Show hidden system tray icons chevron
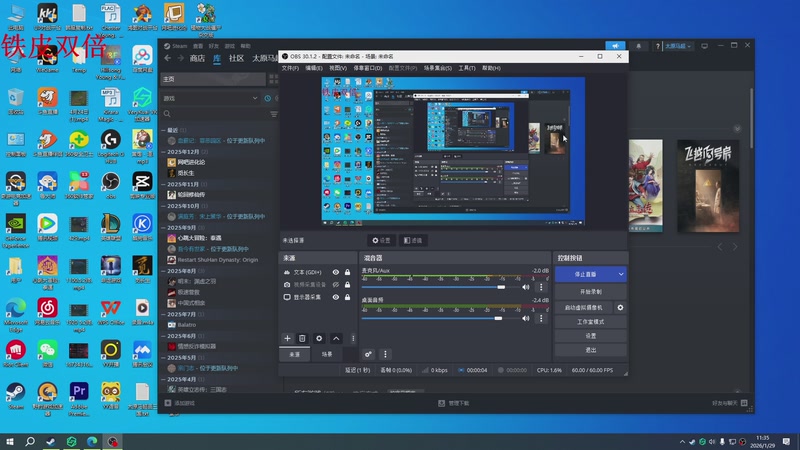This screenshot has width=800, height=450. click(682, 442)
